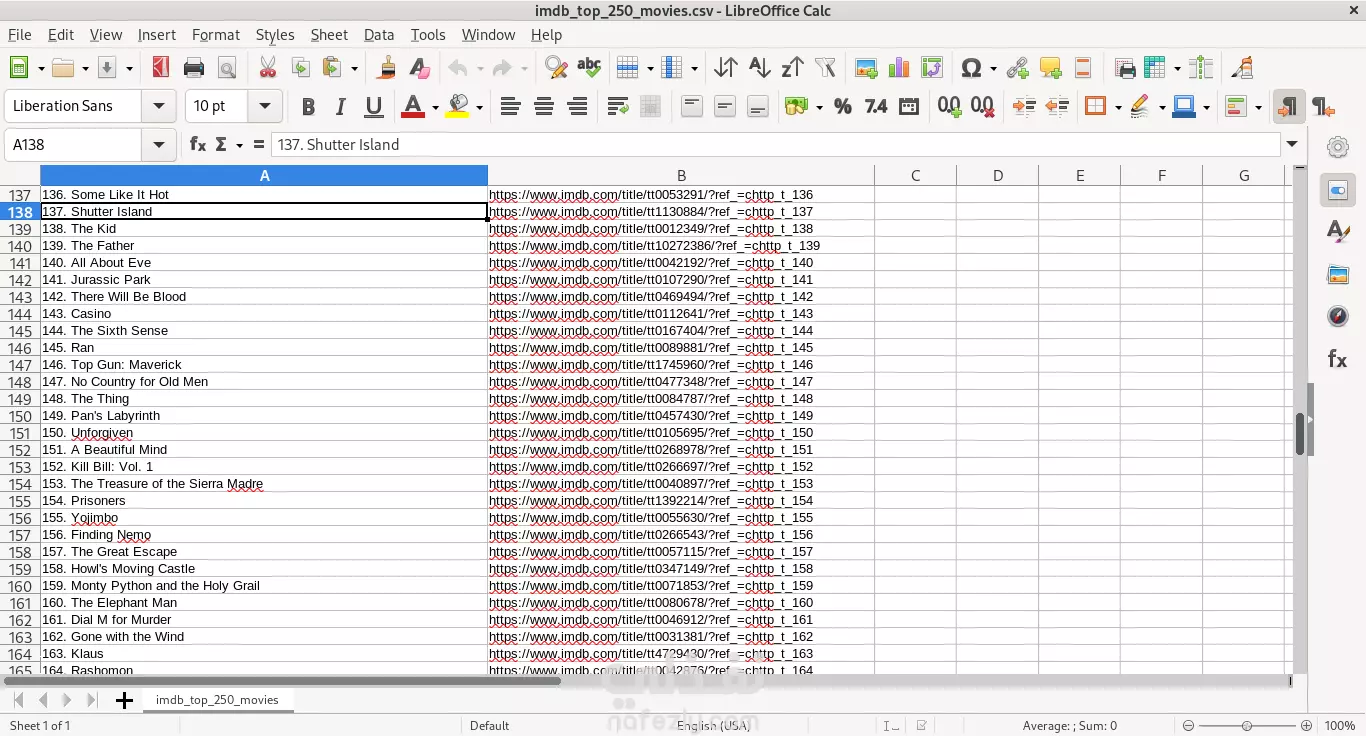Click the Copy icon
Image resolution: width=1366 pixels, height=736 pixels.
(x=300, y=68)
